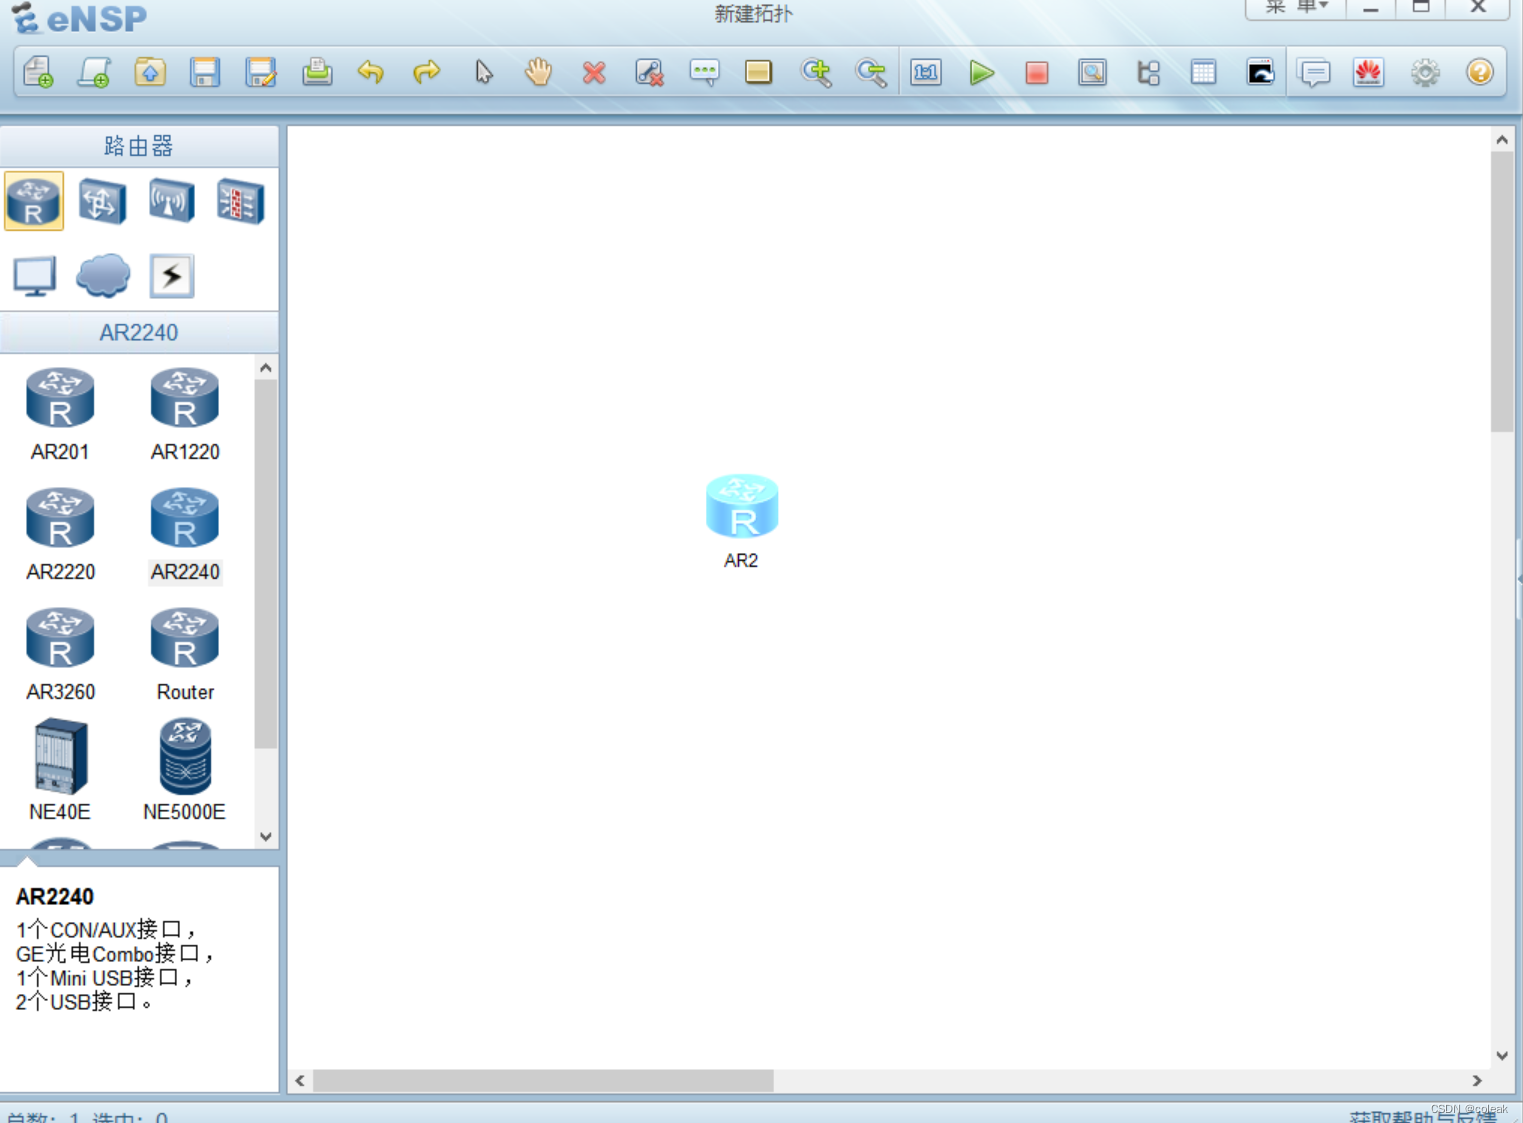This screenshot has height=1123, width=1523.
Task: Click the Open Topology toolbar icon
Action: [x=150, y=72]
